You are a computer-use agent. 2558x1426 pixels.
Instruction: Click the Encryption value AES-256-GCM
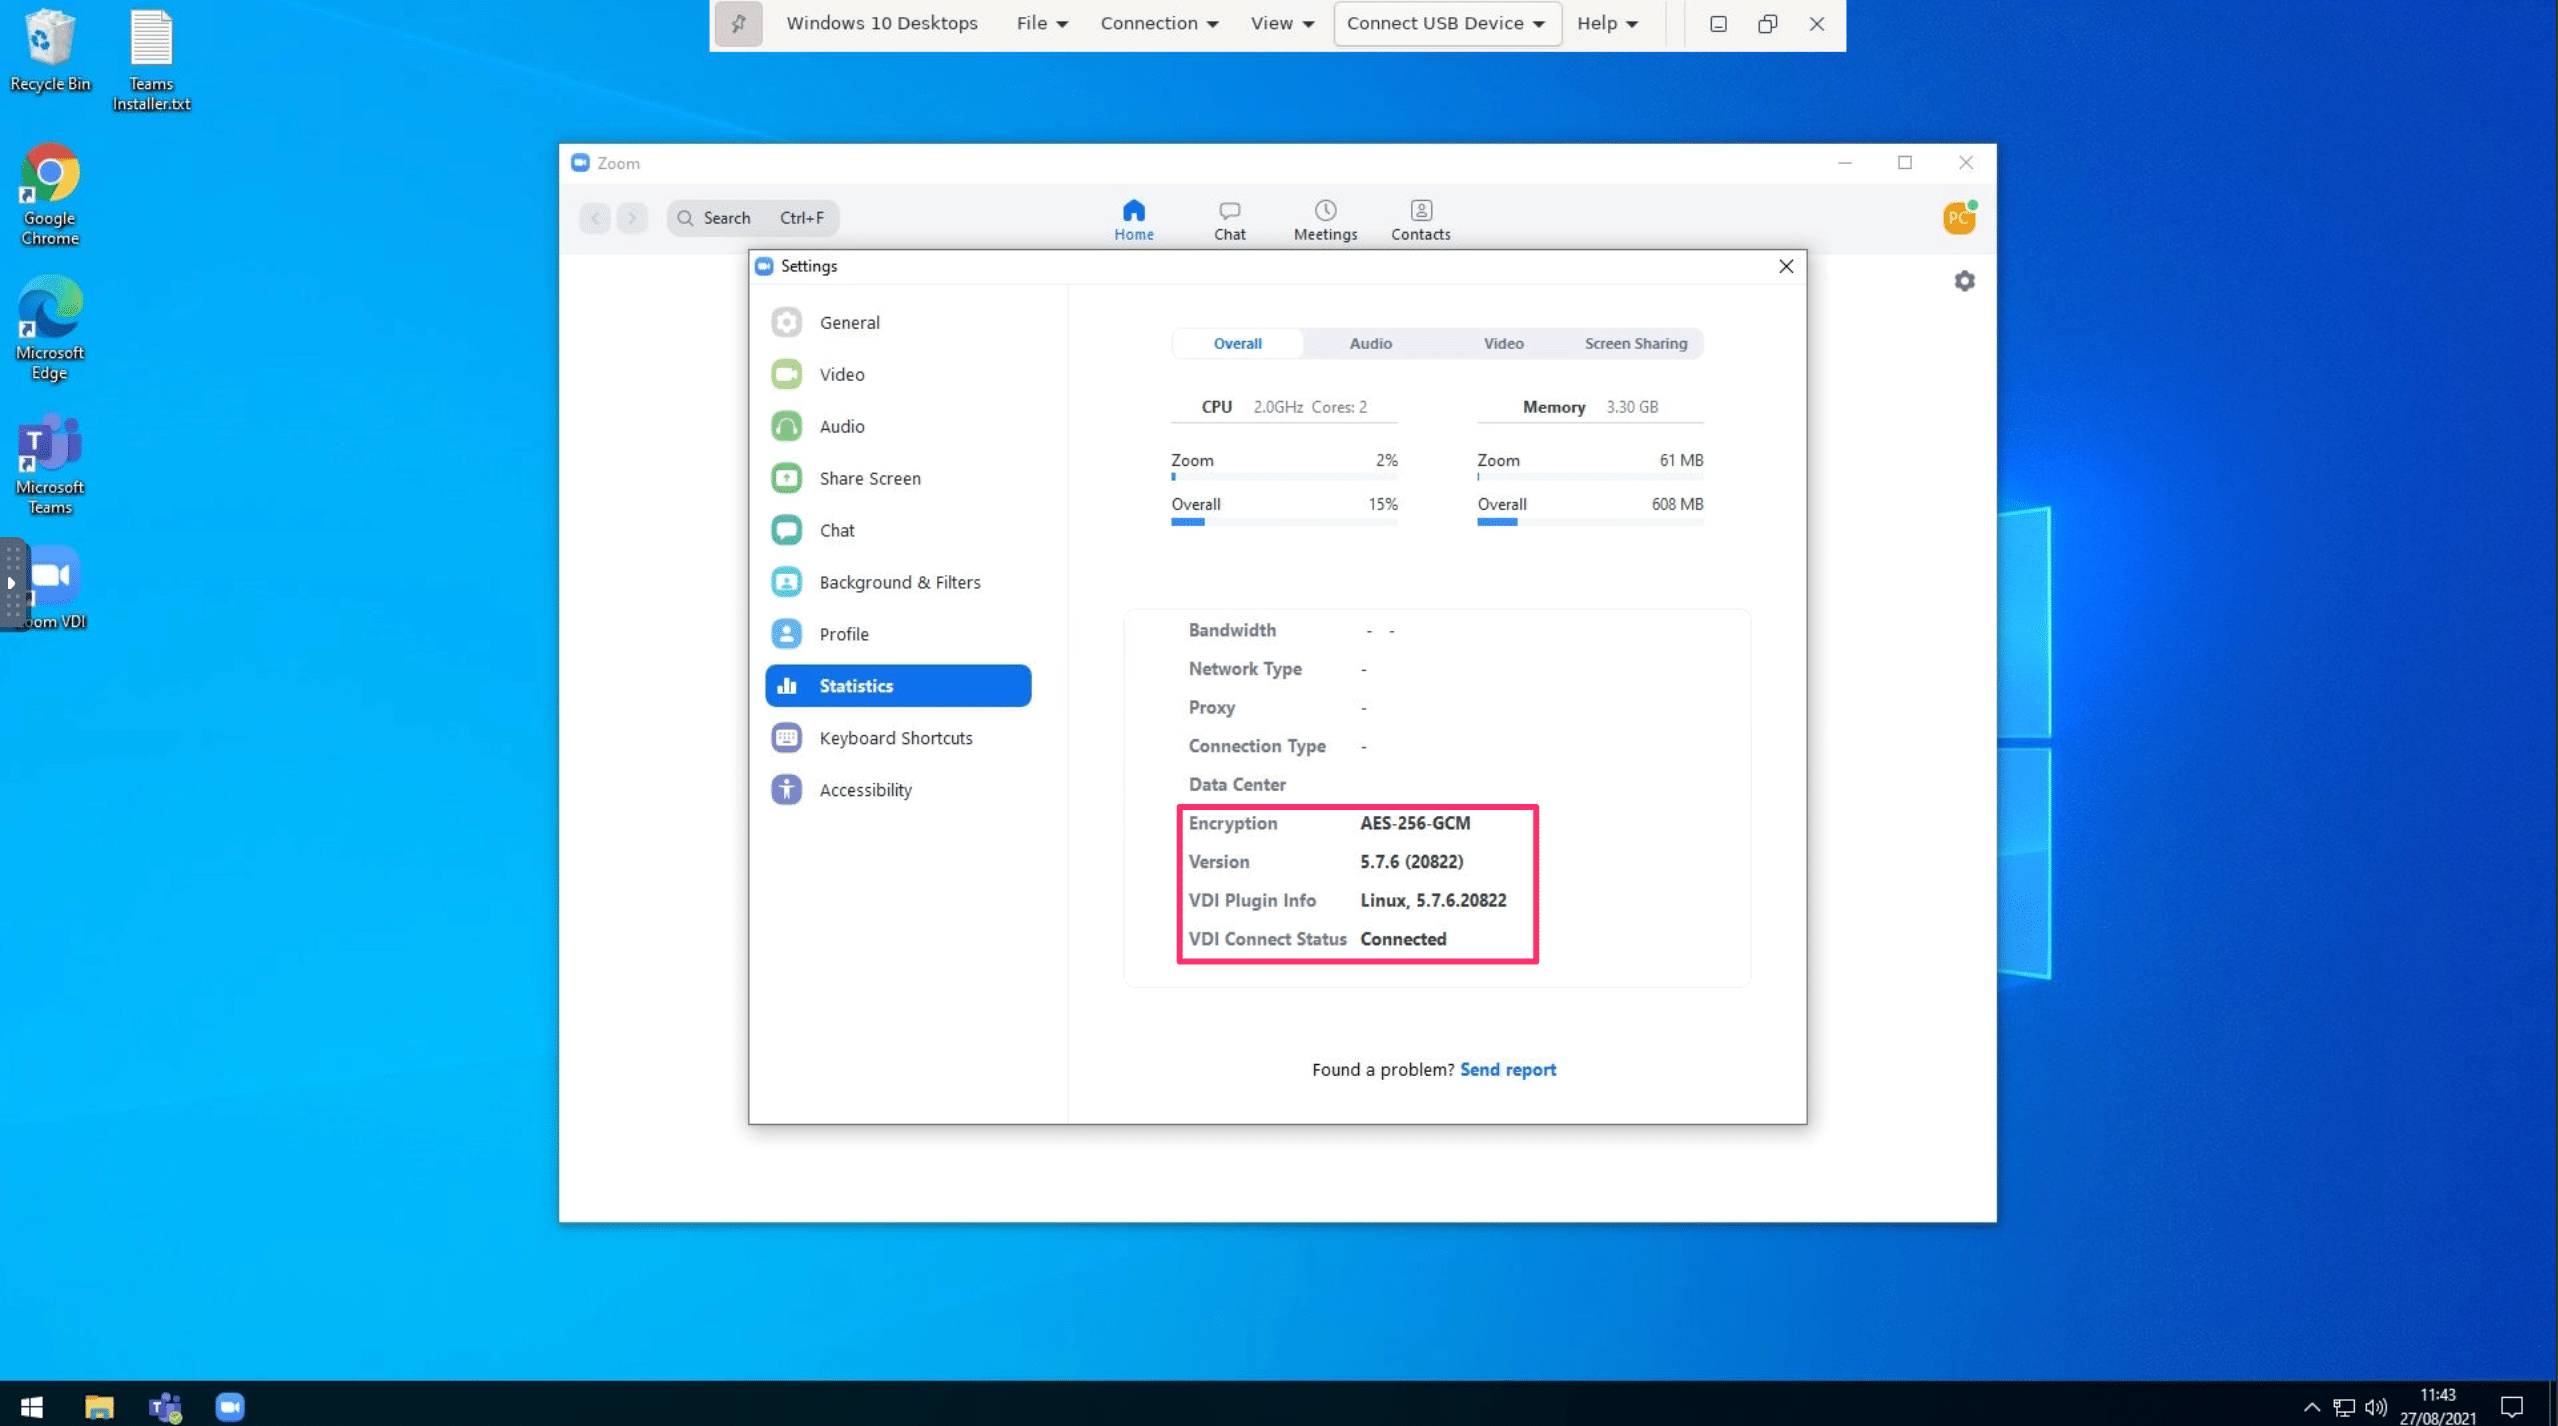click(x=1415, y=824)
